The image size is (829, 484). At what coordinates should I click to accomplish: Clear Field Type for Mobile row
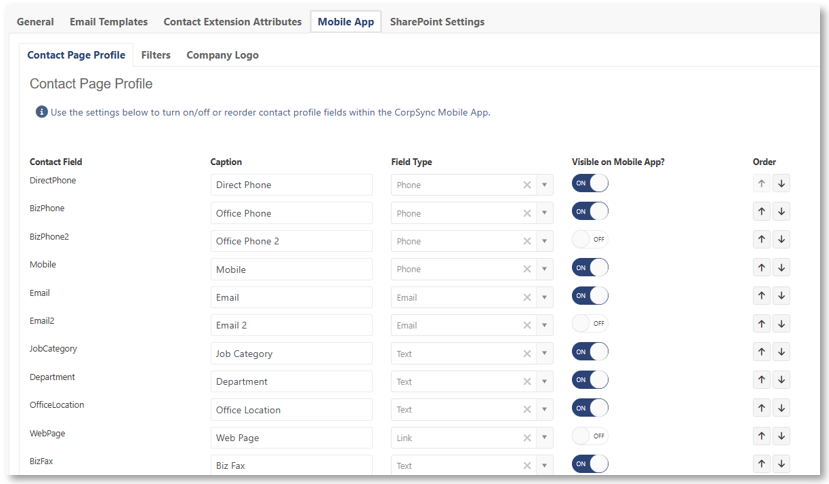(x=527, y=269)
